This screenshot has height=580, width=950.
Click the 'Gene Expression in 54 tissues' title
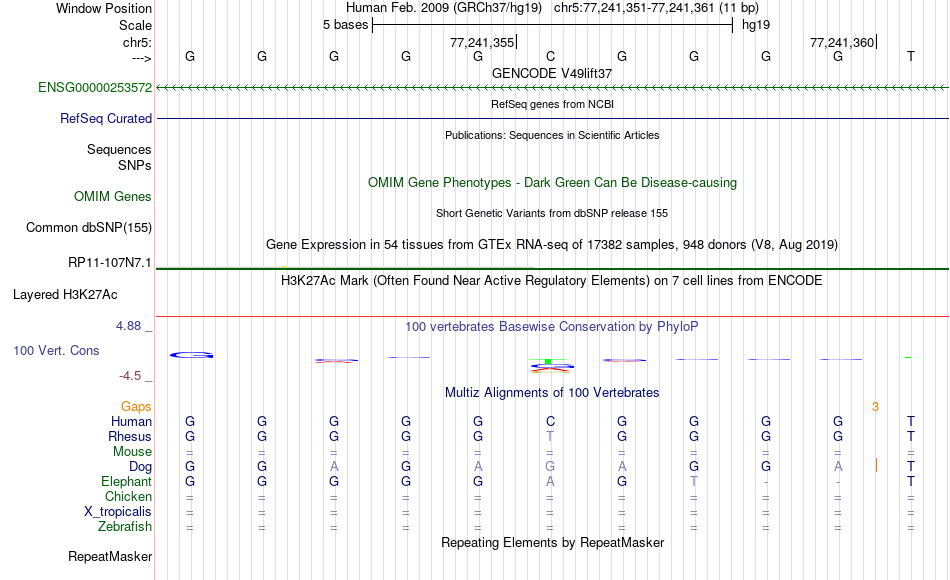tap(552, 245)
